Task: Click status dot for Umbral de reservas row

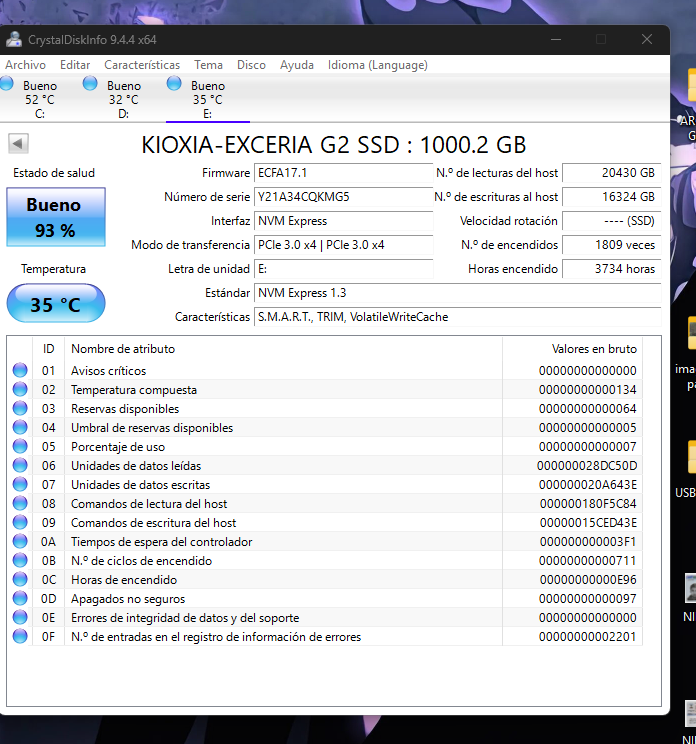Action: pos(20,427)
